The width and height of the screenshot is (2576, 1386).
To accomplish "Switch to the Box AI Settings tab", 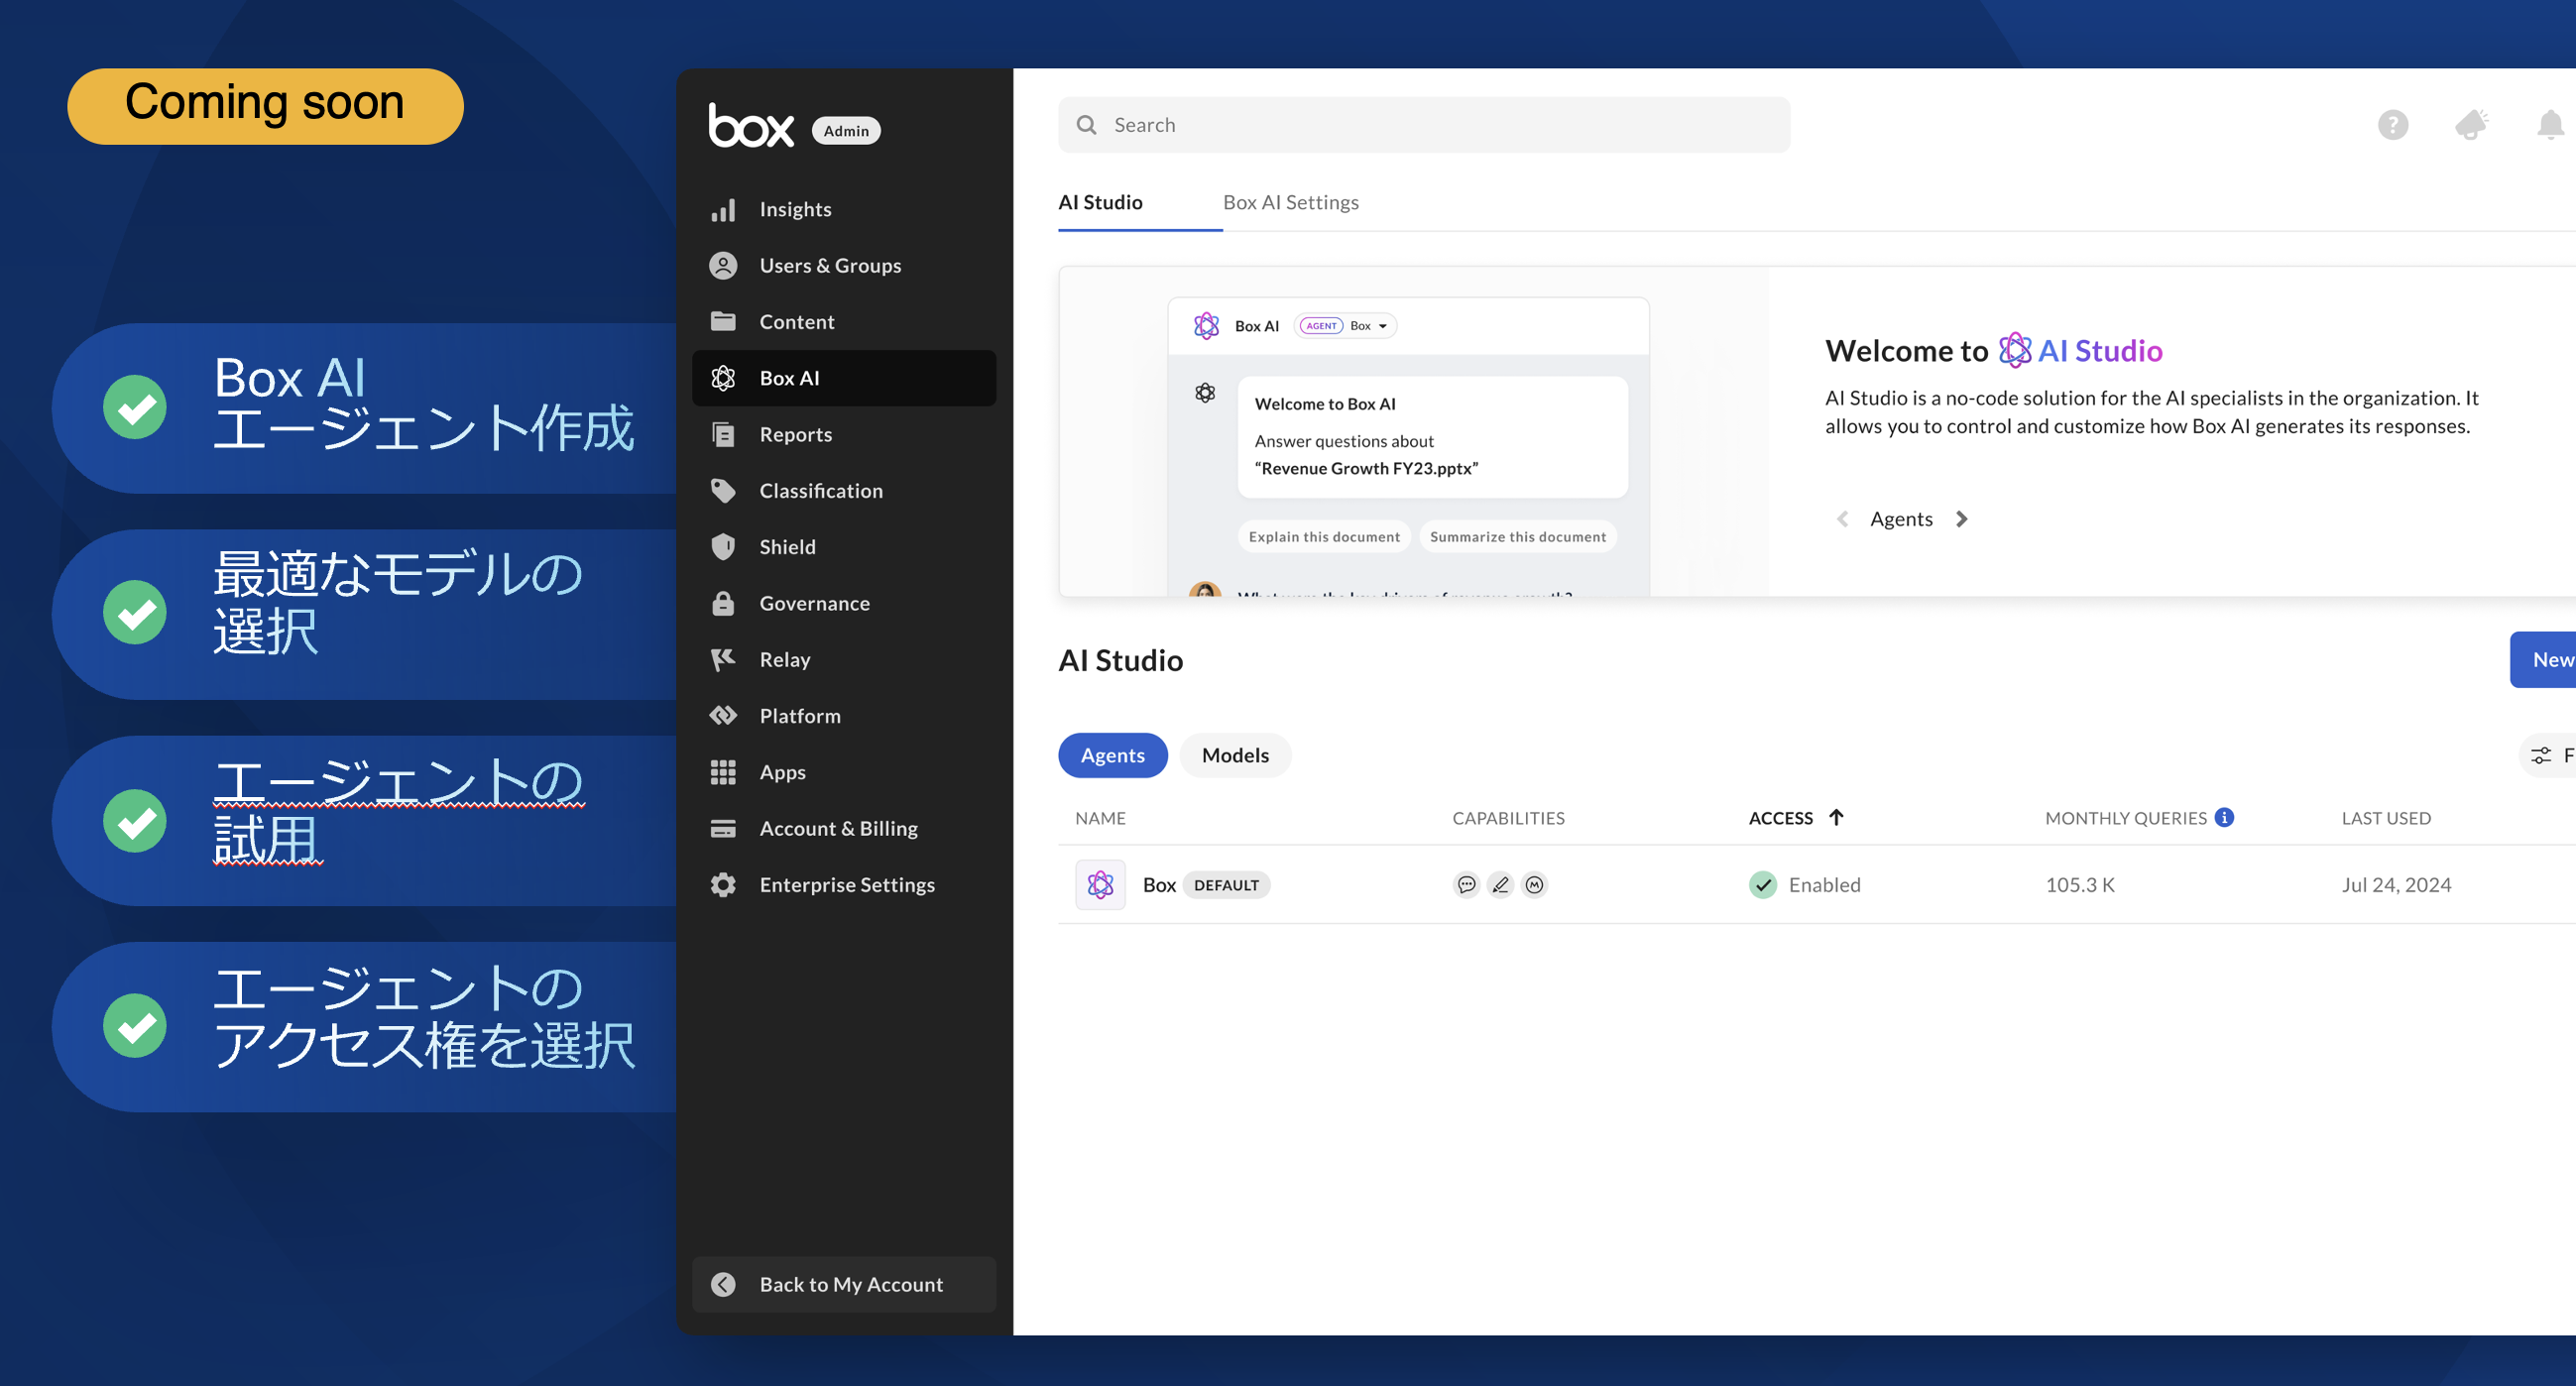I will click(x=1290, y=202).
